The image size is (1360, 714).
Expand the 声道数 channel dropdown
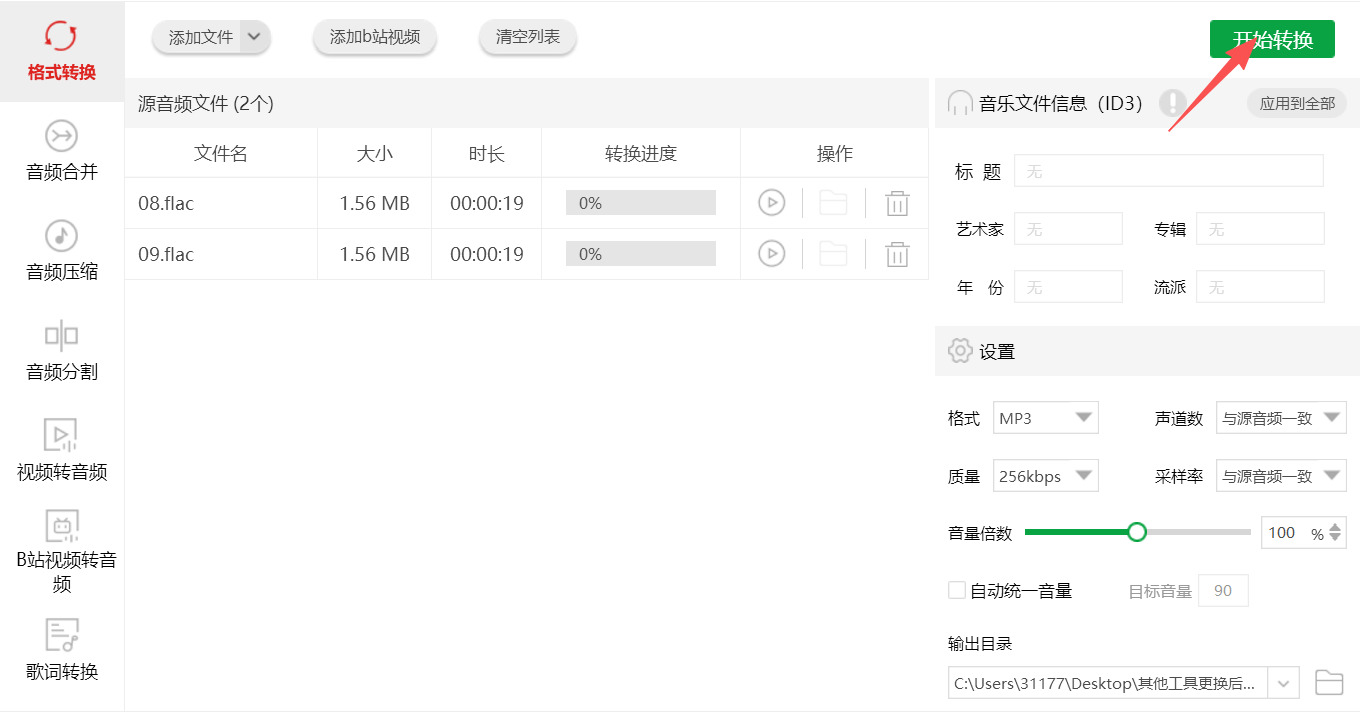tap(1281, 418)
